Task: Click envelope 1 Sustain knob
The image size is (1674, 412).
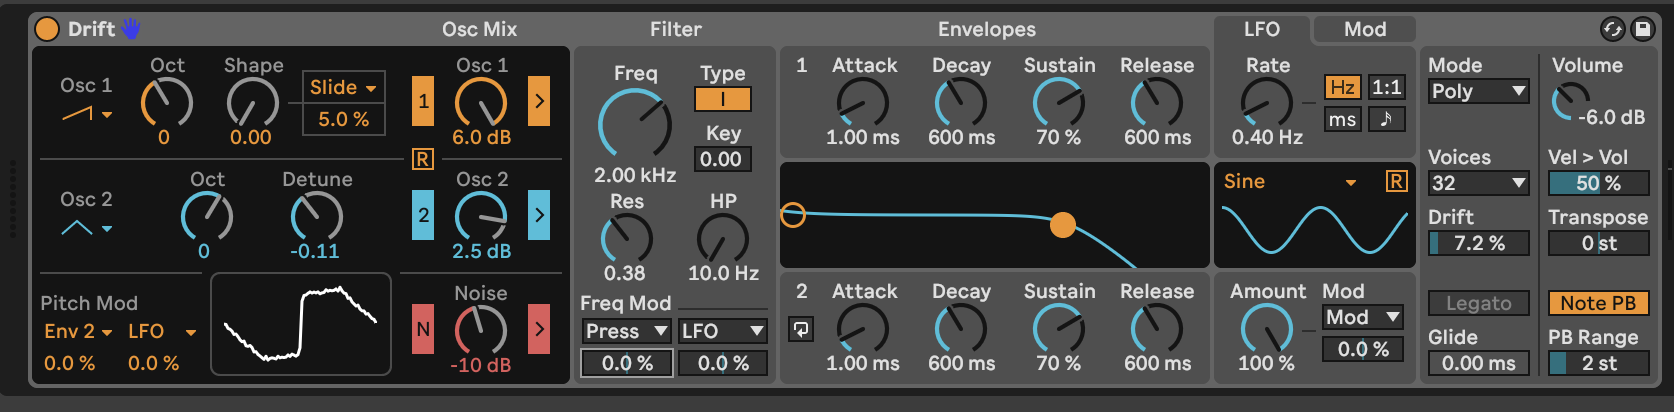Action: tap(1058, 103)
